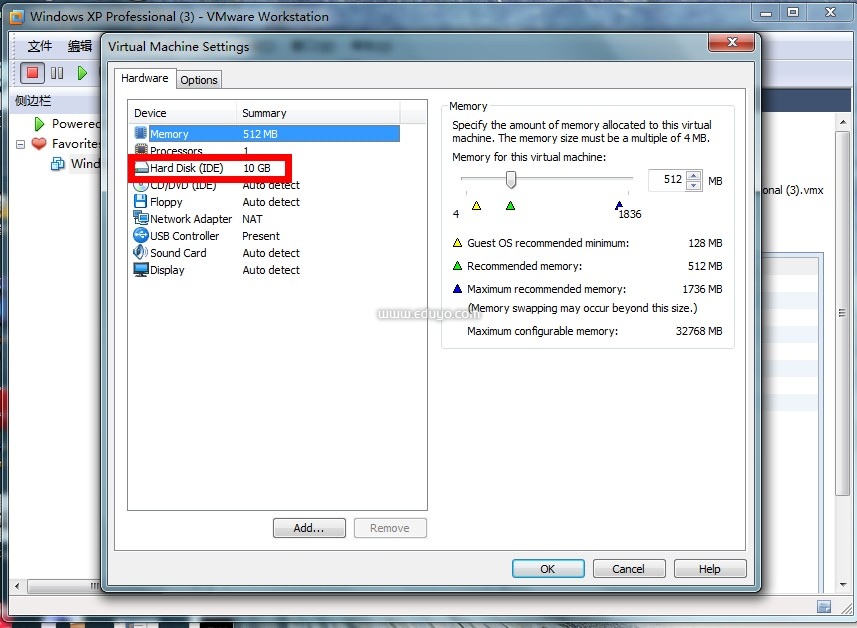Collapse the Favorites tree node
The image size is (857, 628).
click(21, 144)
